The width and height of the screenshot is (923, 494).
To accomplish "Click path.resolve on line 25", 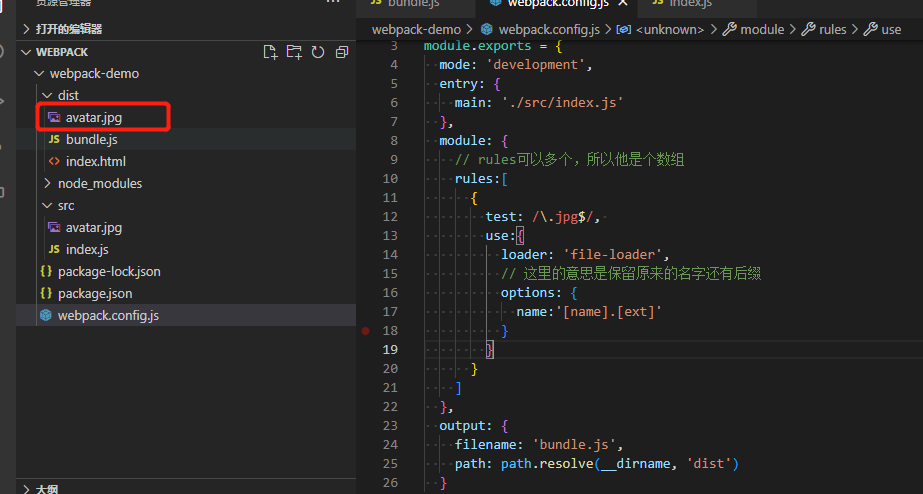I will coord(547,463).
